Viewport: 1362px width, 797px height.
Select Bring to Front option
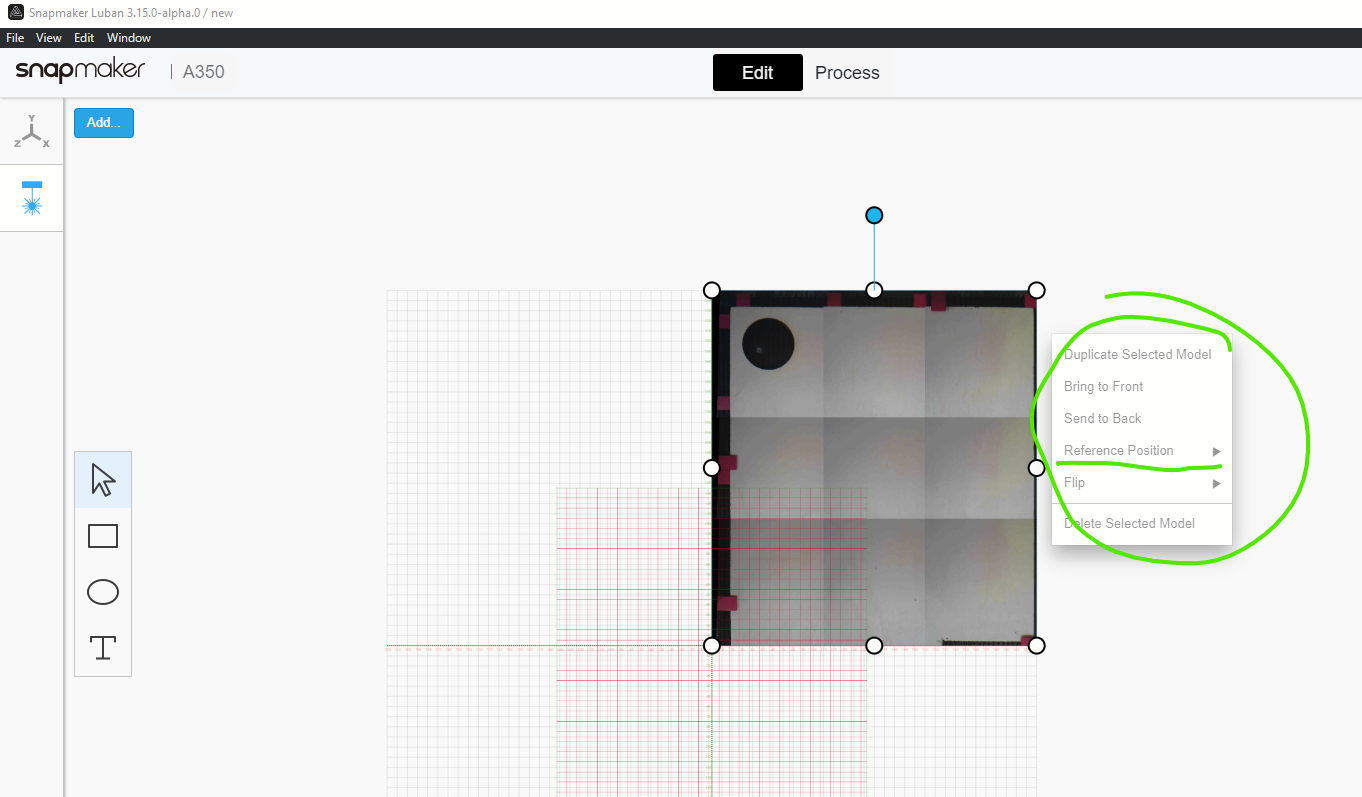coord(1103,386)
